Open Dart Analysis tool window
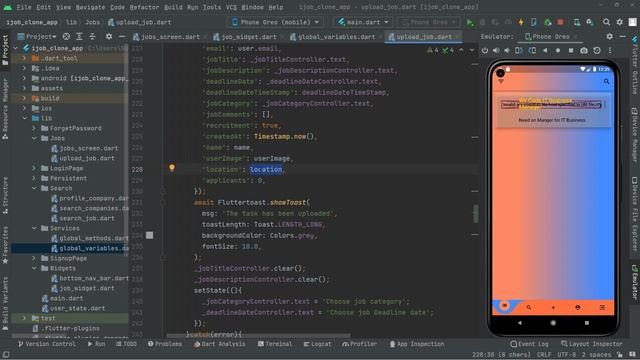Screen dimensions: 640x360 click(x=220, y=344)
